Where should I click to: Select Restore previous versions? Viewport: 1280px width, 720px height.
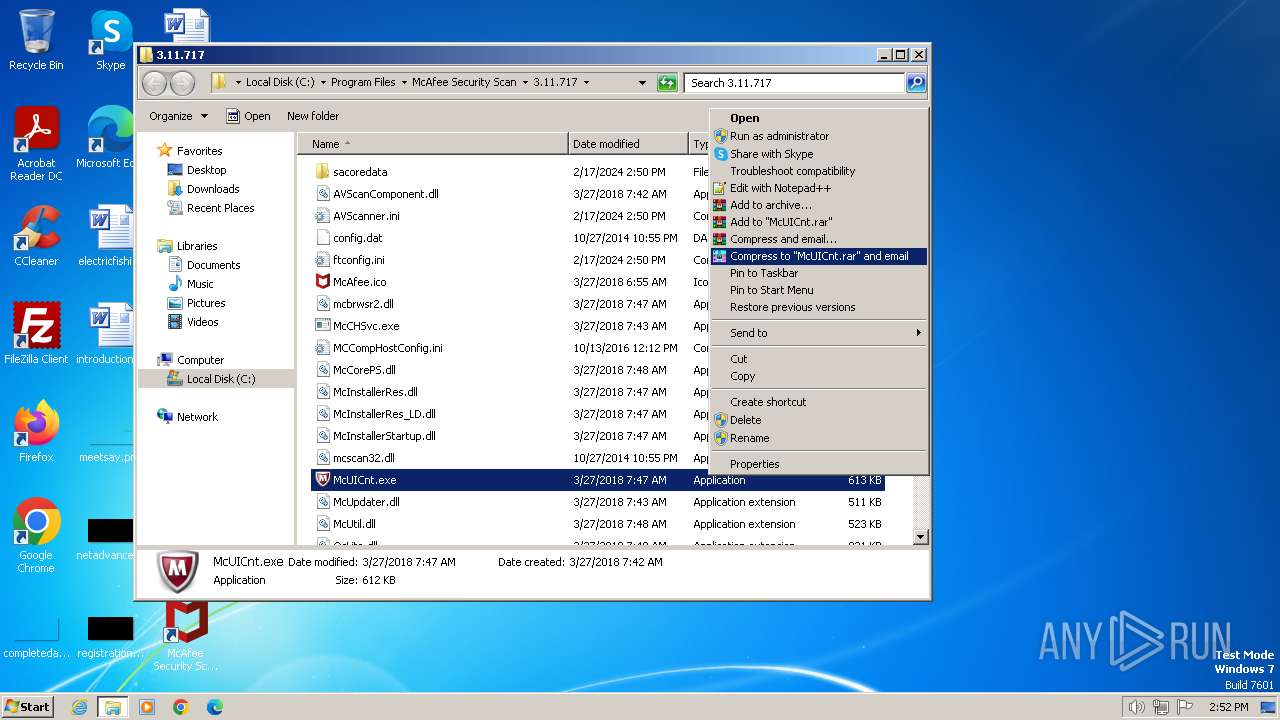click(x=819, y=307)
